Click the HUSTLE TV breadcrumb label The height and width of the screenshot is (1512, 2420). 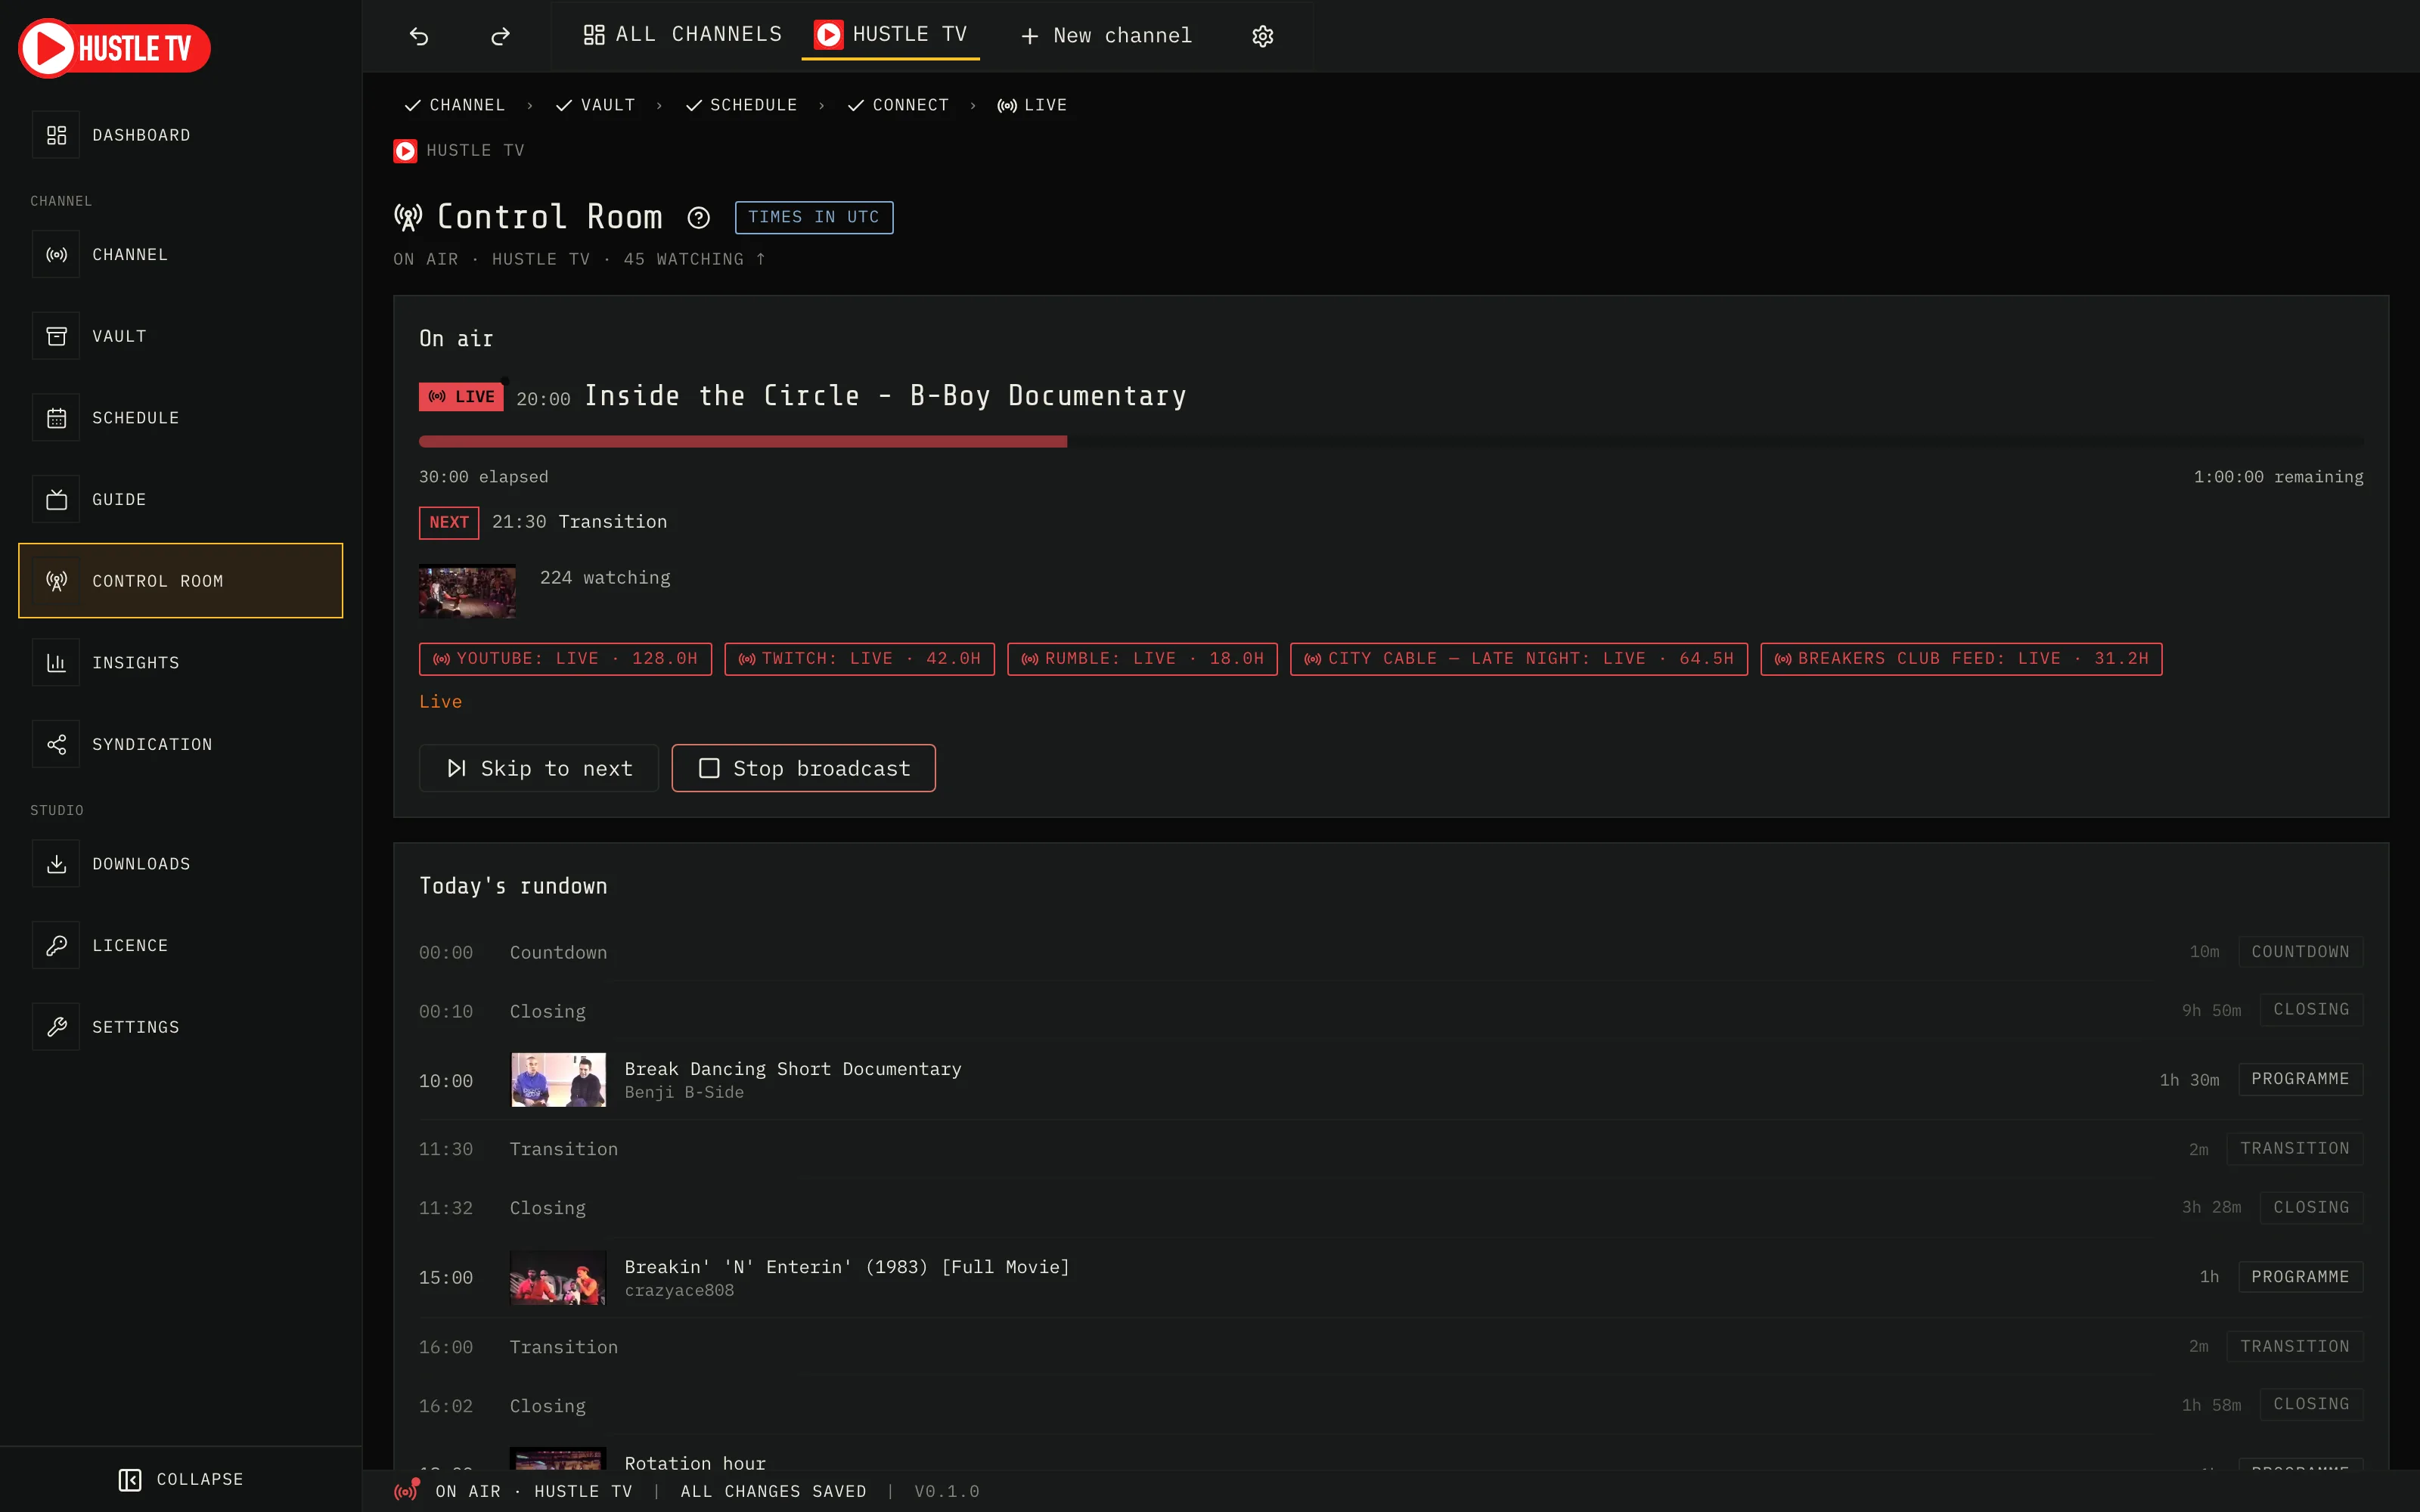click(475, 151)
